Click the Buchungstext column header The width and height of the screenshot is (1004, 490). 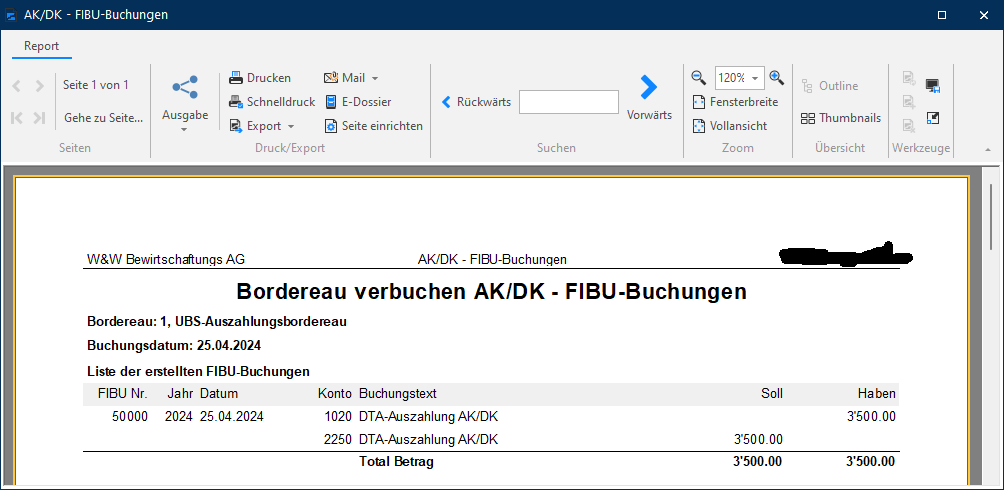point(398,393)
